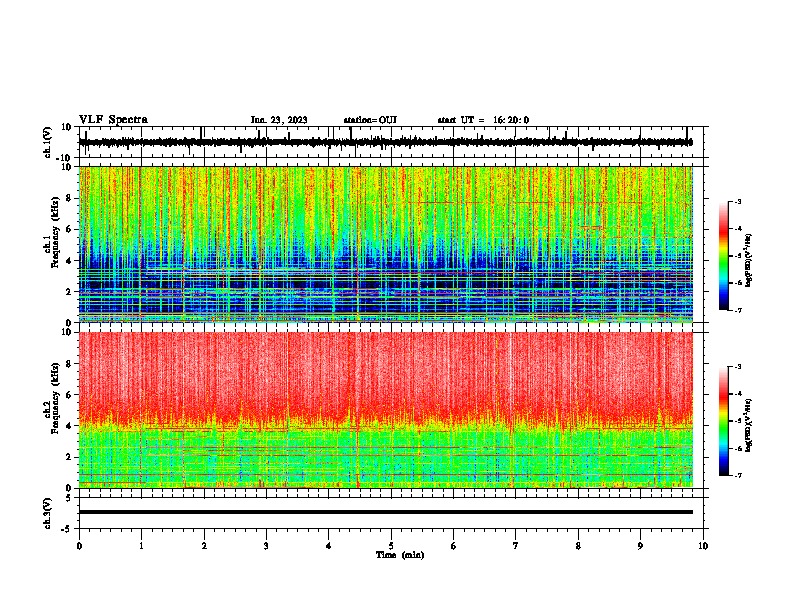This screenshot has width=792, height=612.
Task: Click the "6" kHz tick on ch.1 spectrogram axis
Action: 69,229
